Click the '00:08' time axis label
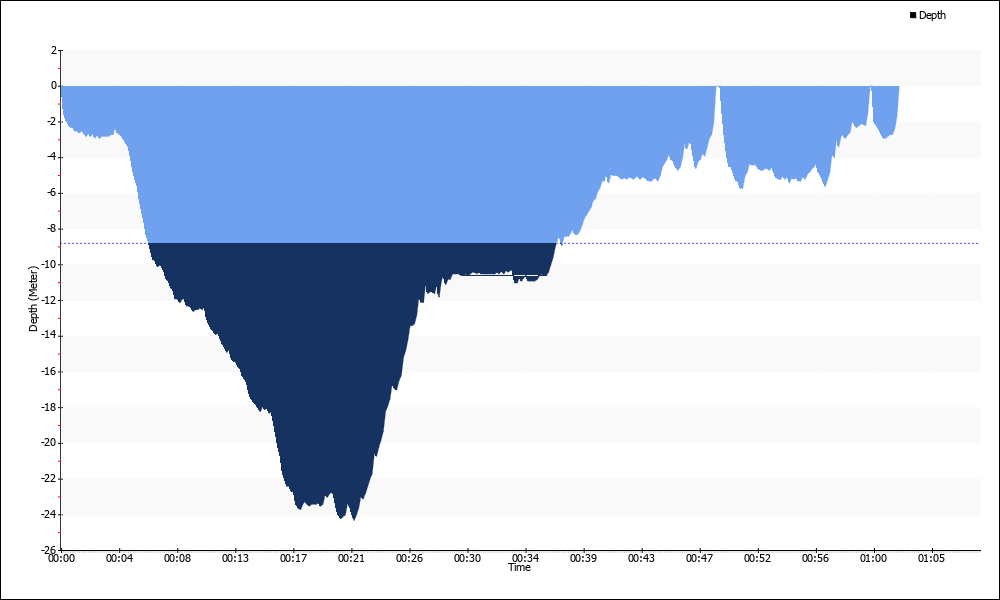The image size is (1000, 600). (x=177, y=559)
